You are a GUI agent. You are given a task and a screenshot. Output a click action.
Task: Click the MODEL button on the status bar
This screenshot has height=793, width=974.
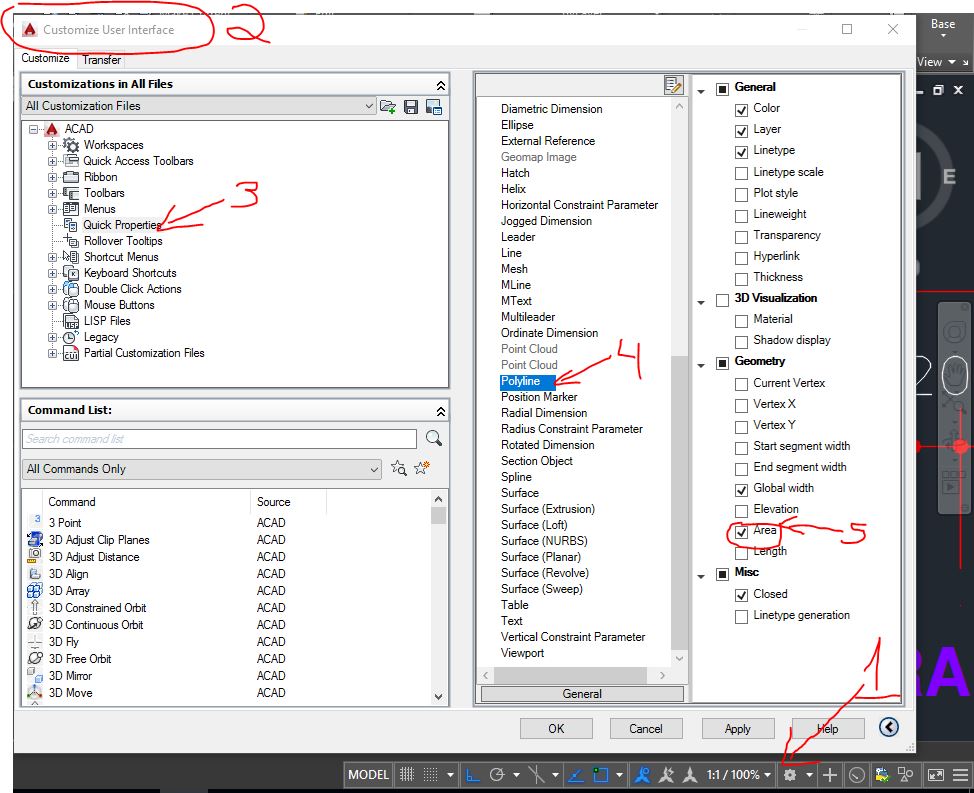[x=367, y=774]
